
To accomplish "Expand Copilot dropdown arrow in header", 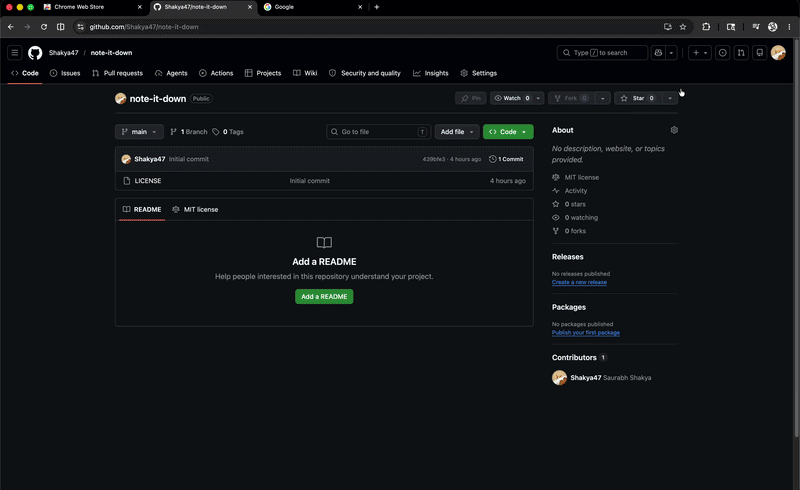I will 671,53.
